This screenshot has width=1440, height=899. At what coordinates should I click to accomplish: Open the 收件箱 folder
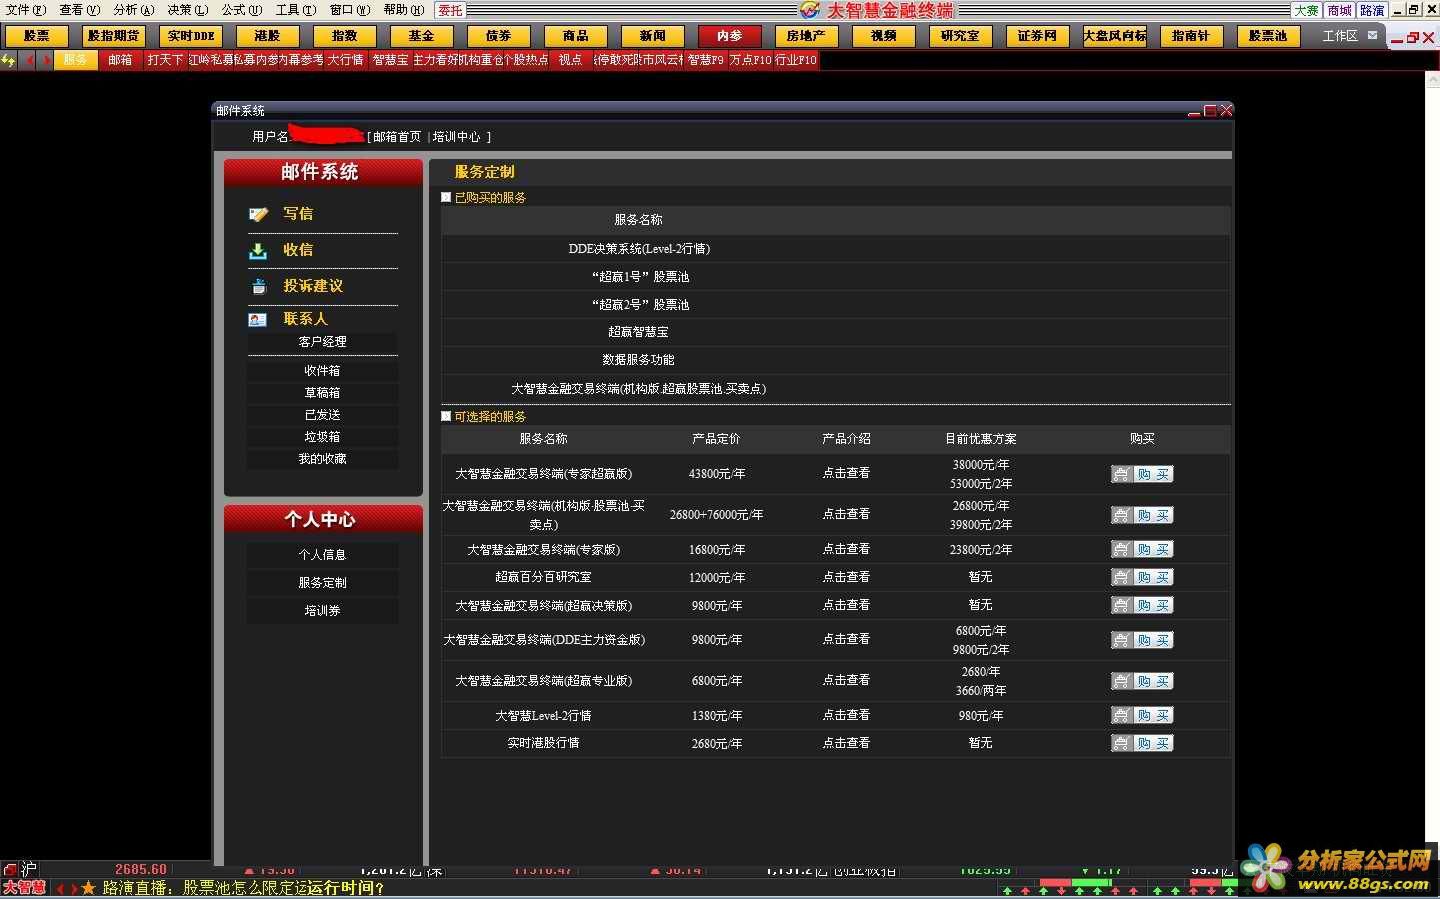[323, 371]
